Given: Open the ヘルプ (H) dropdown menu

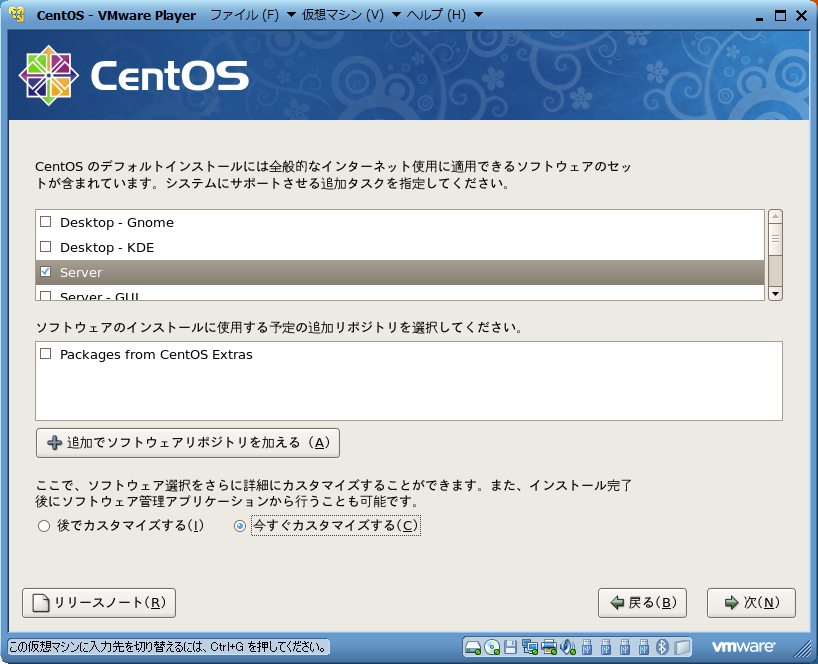Looking at the screenshot, I should coord(447,15).
